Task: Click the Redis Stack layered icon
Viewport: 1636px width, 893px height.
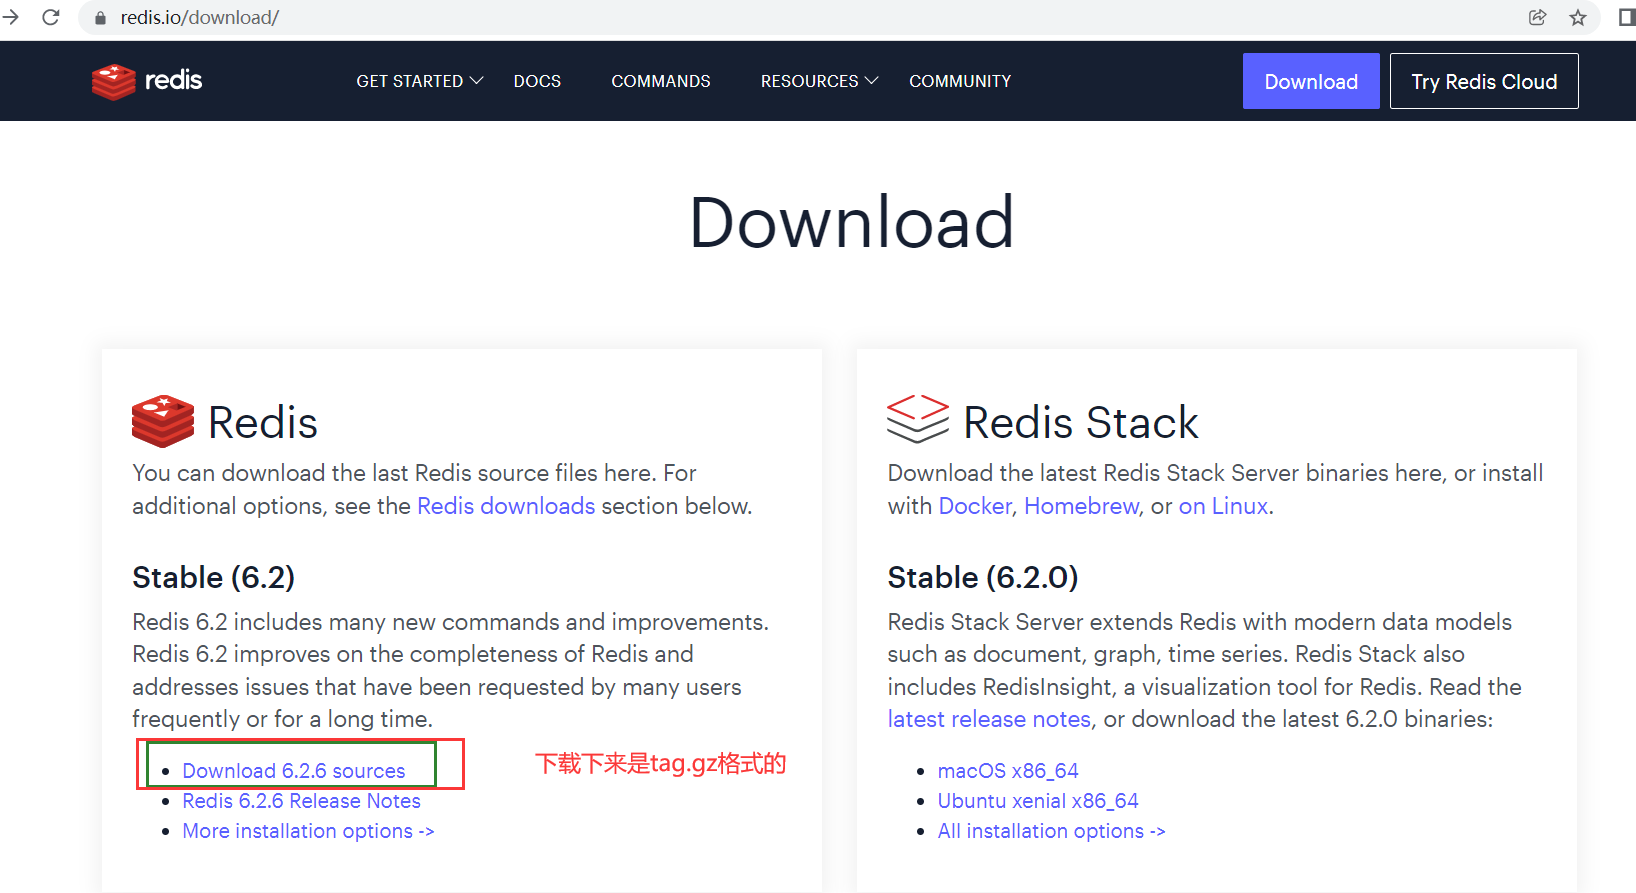Action: pyautogui.click(x=918, y=419)
